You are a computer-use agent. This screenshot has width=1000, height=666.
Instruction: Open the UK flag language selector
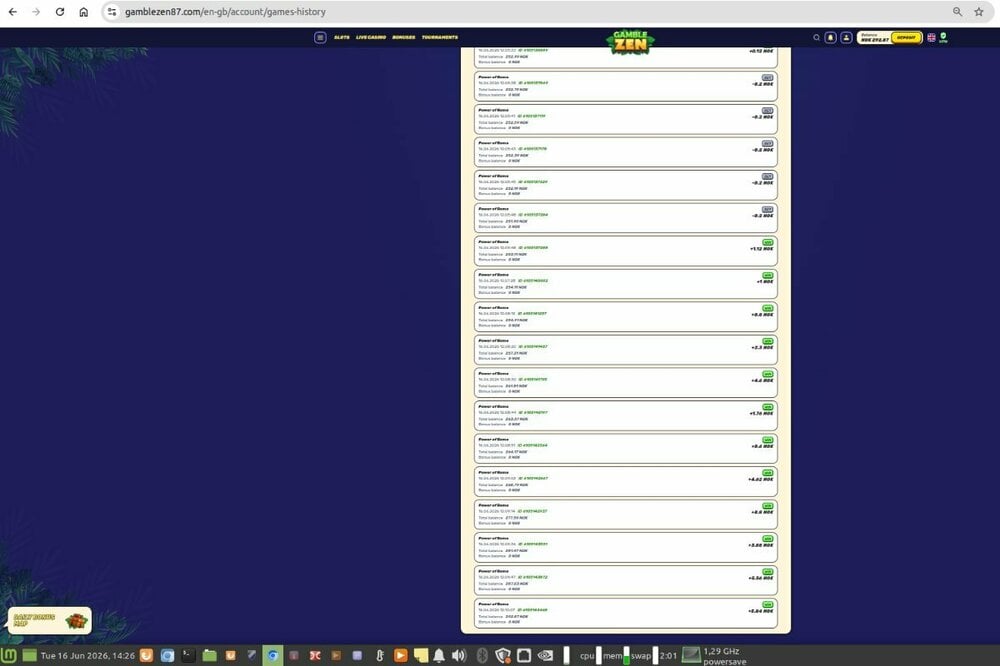931,38
